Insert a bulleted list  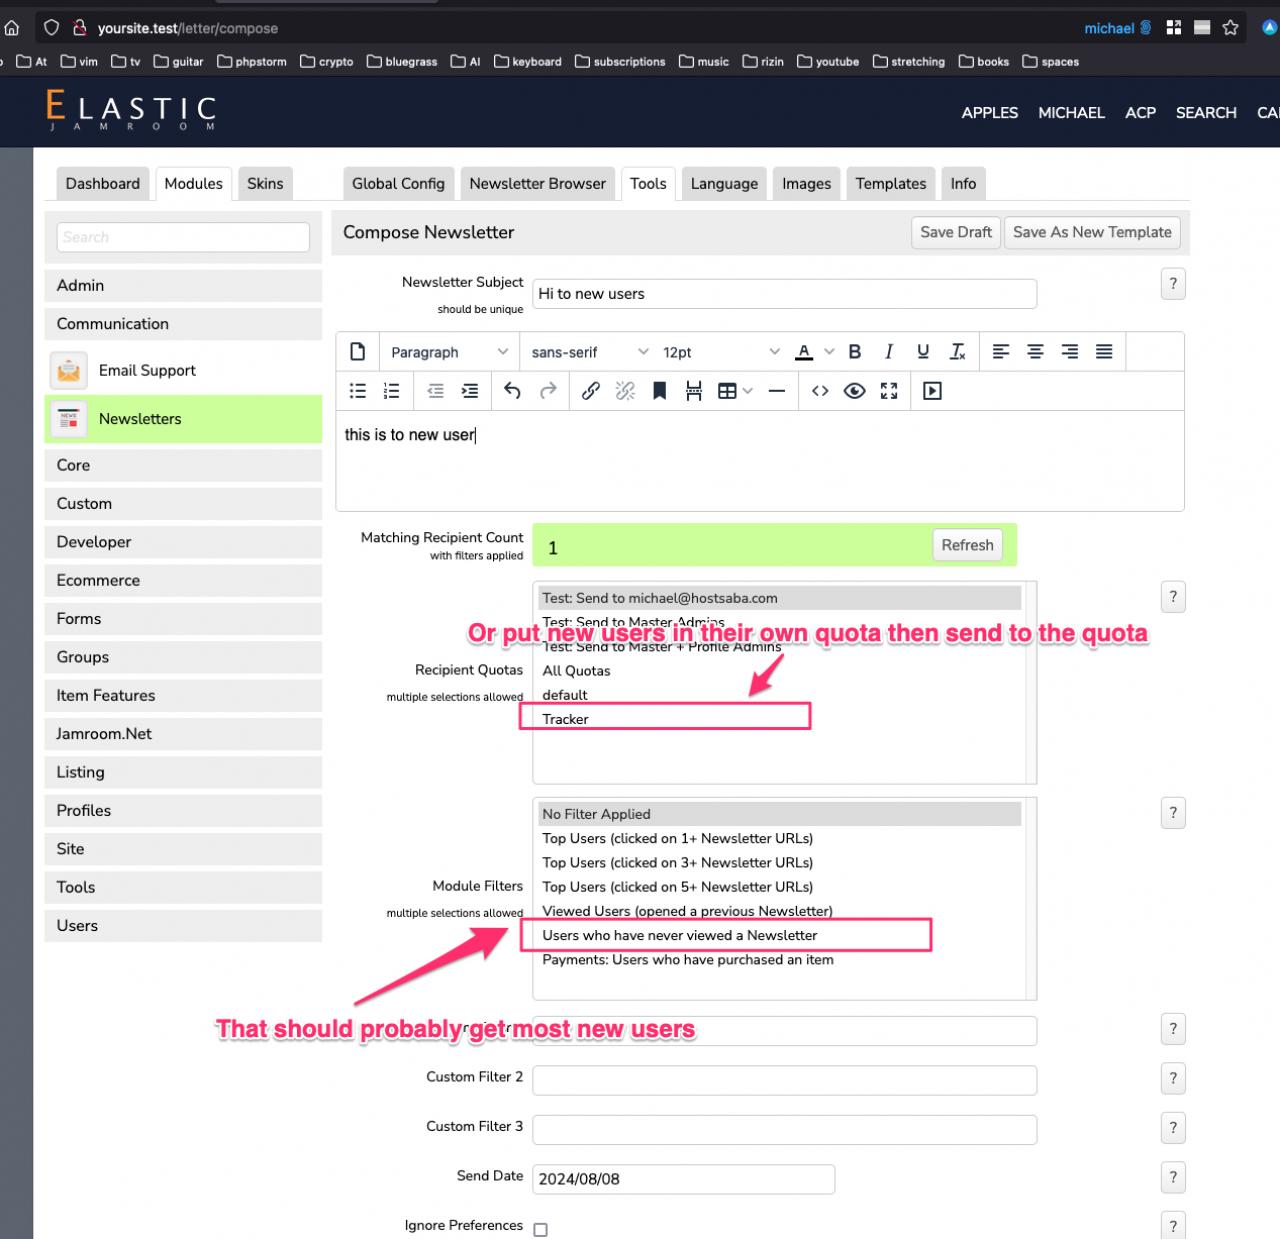coord(357,391)
